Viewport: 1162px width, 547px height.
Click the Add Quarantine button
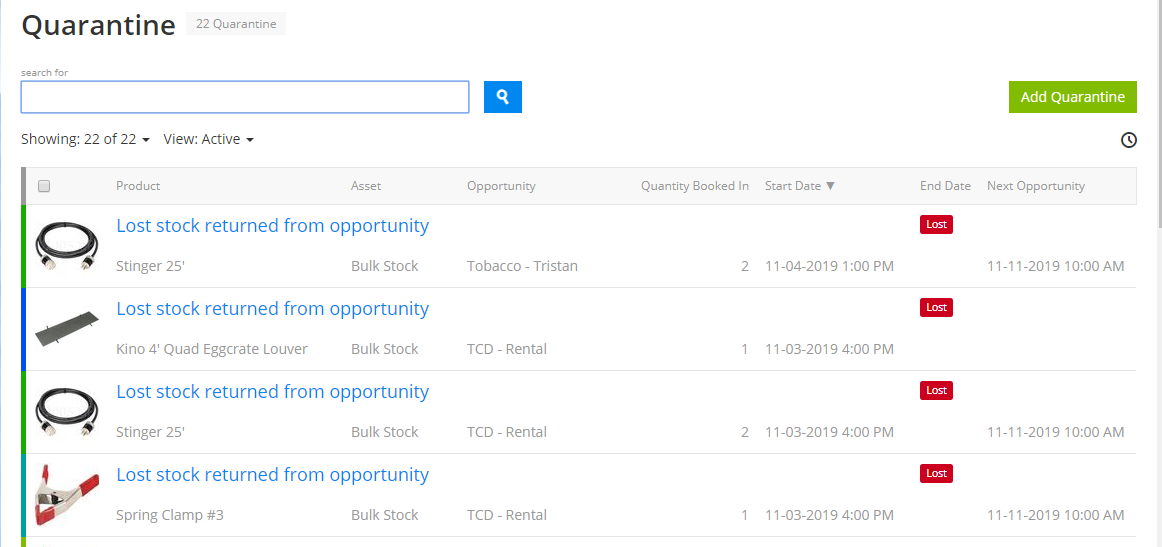(1072, 97)
